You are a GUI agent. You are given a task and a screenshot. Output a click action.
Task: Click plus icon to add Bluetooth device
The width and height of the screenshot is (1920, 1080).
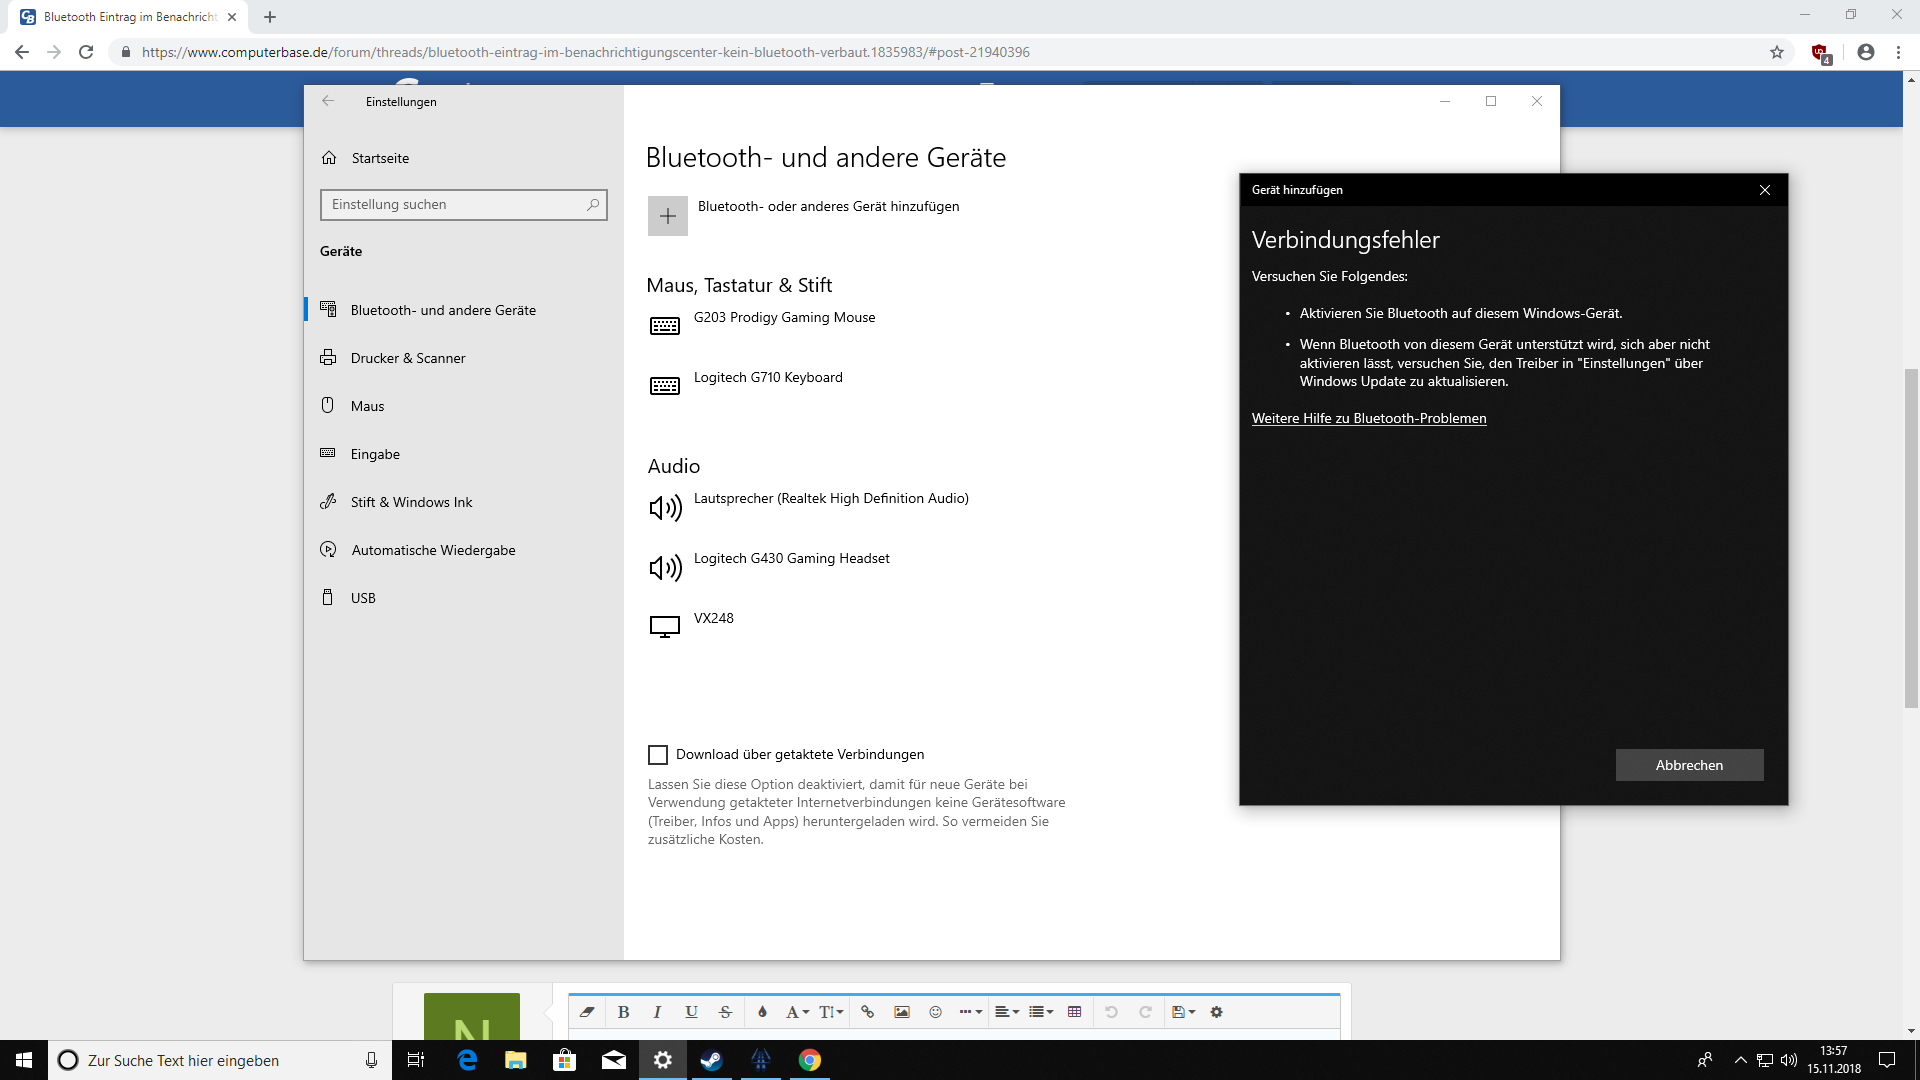point(667,216)
